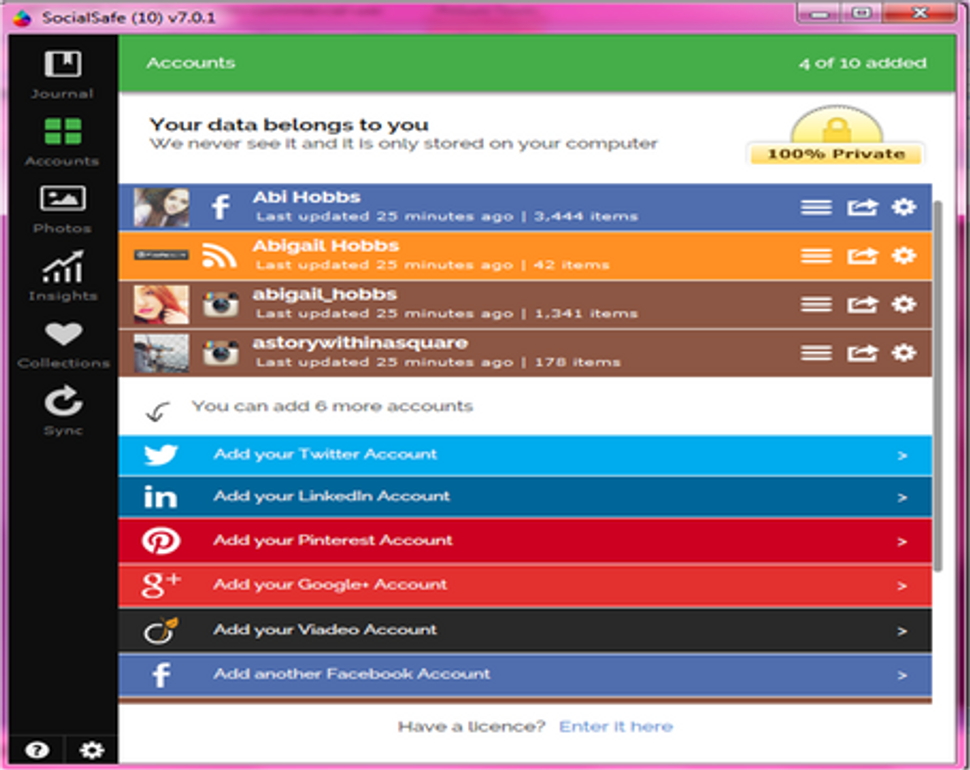Click Instagram icon on astorywithinasquare row
The width and height of the screenshot is (970, 770).
coord(221,353)
